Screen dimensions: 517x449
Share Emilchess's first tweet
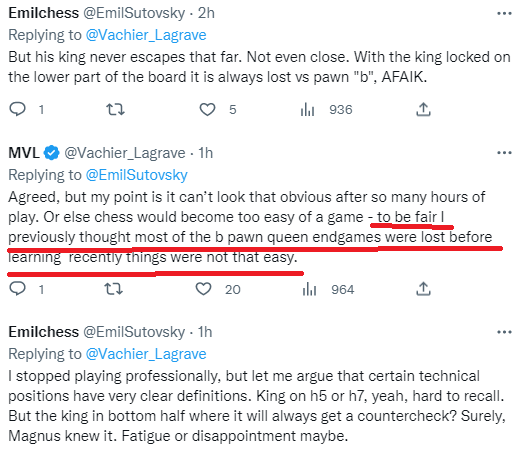423,109
